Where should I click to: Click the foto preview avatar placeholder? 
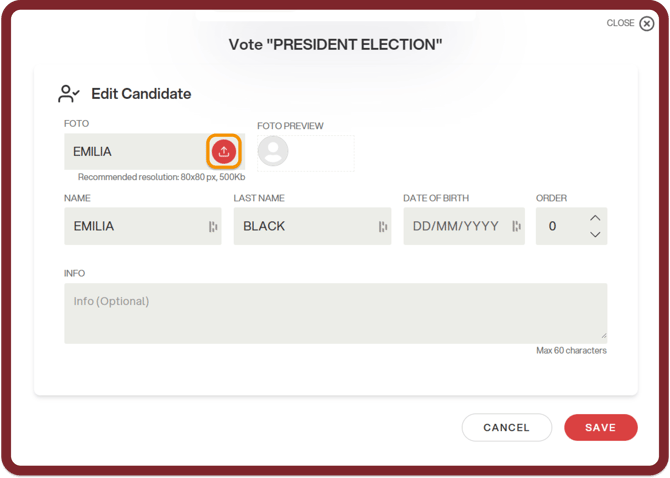[273, 152]
